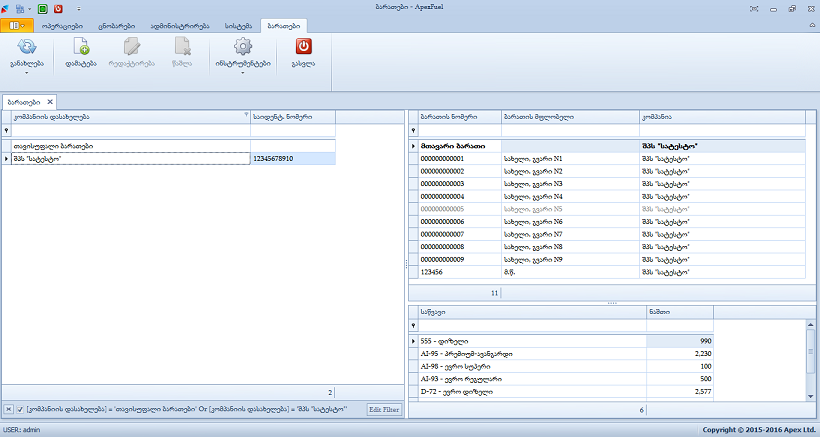Click the auto-filter row icon in the cards grid

(413, 131)
